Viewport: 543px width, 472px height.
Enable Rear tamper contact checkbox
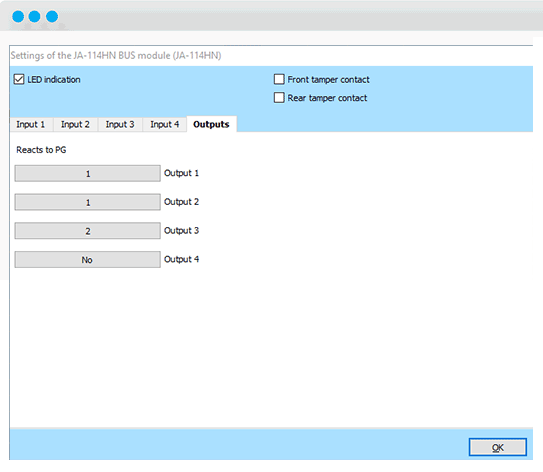tap(279, 98)
